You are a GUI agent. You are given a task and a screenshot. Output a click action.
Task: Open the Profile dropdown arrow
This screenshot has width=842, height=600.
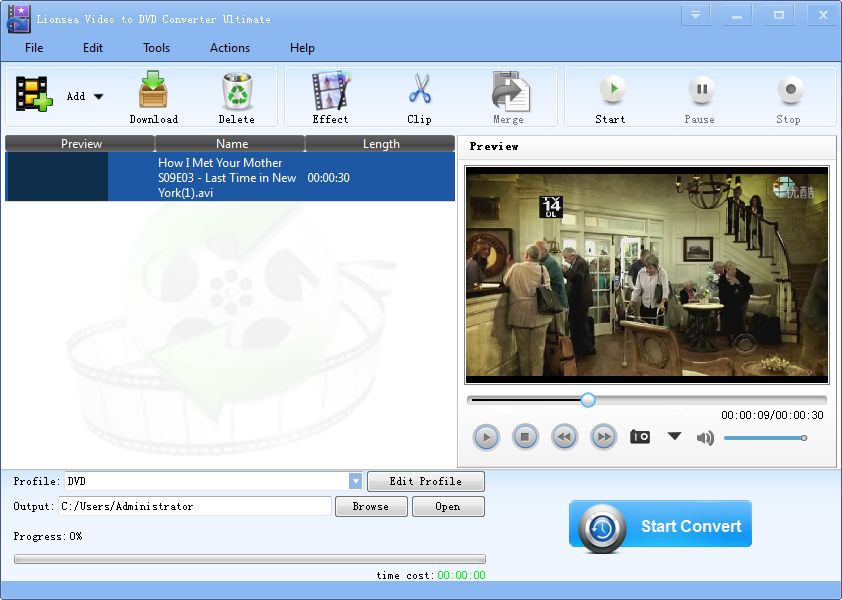pyautogui.click(x=355, y=481)
